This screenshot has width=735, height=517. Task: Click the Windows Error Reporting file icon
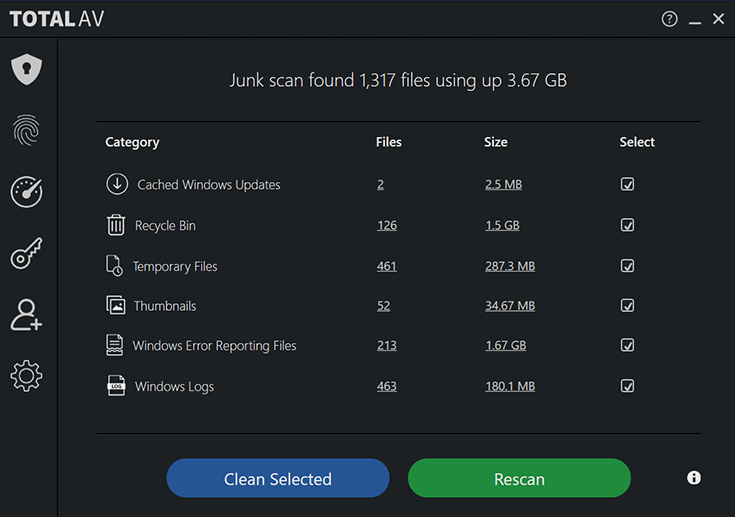pos(114,345)
